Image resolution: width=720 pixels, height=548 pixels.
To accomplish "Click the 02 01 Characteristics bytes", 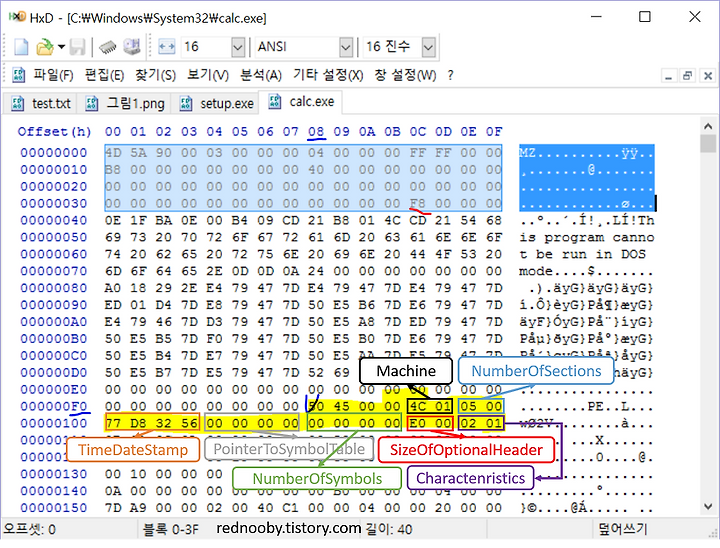I will [481, 423].
